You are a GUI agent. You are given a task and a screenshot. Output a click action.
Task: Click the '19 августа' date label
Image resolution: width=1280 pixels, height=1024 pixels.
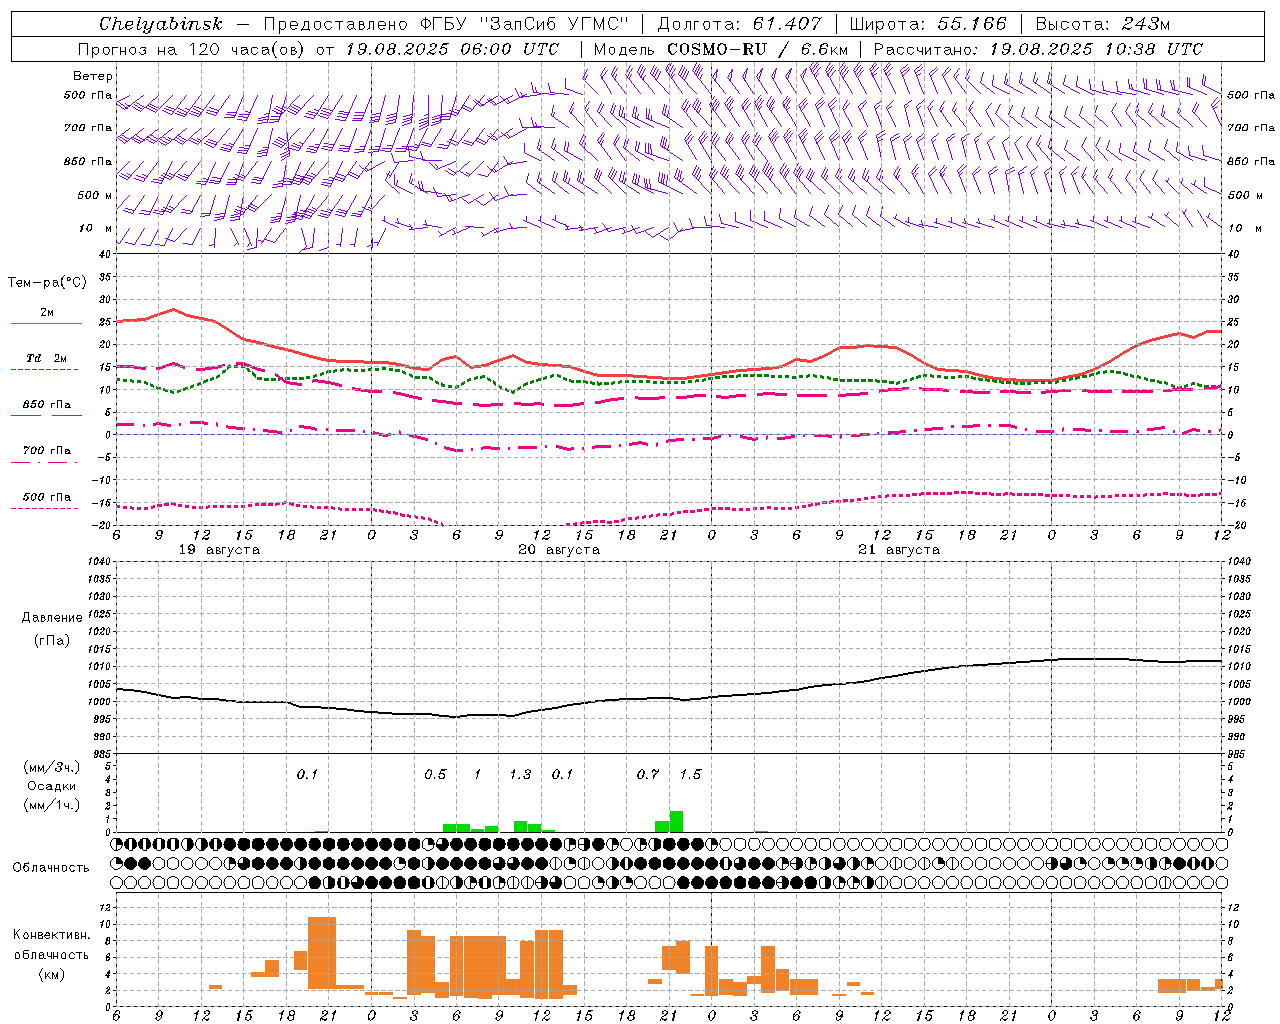point(219,550)
